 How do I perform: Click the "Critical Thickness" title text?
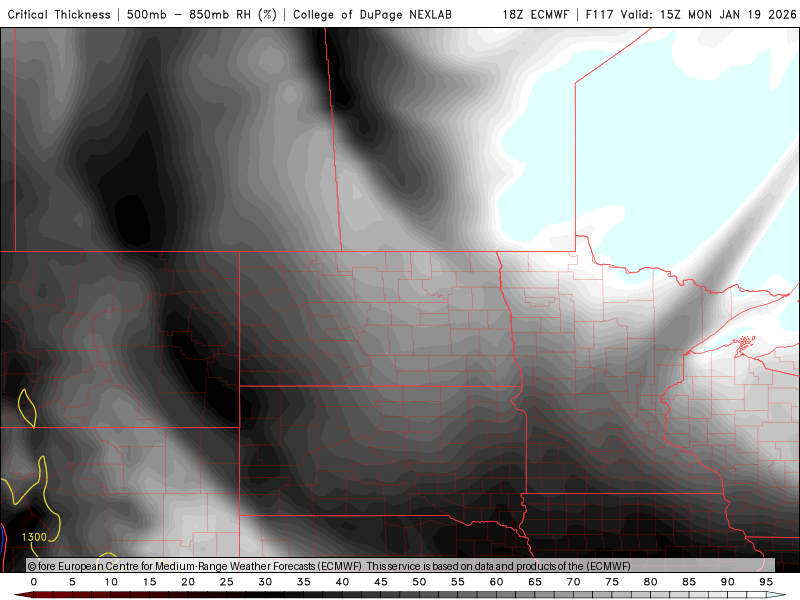[x=59, y=14]
